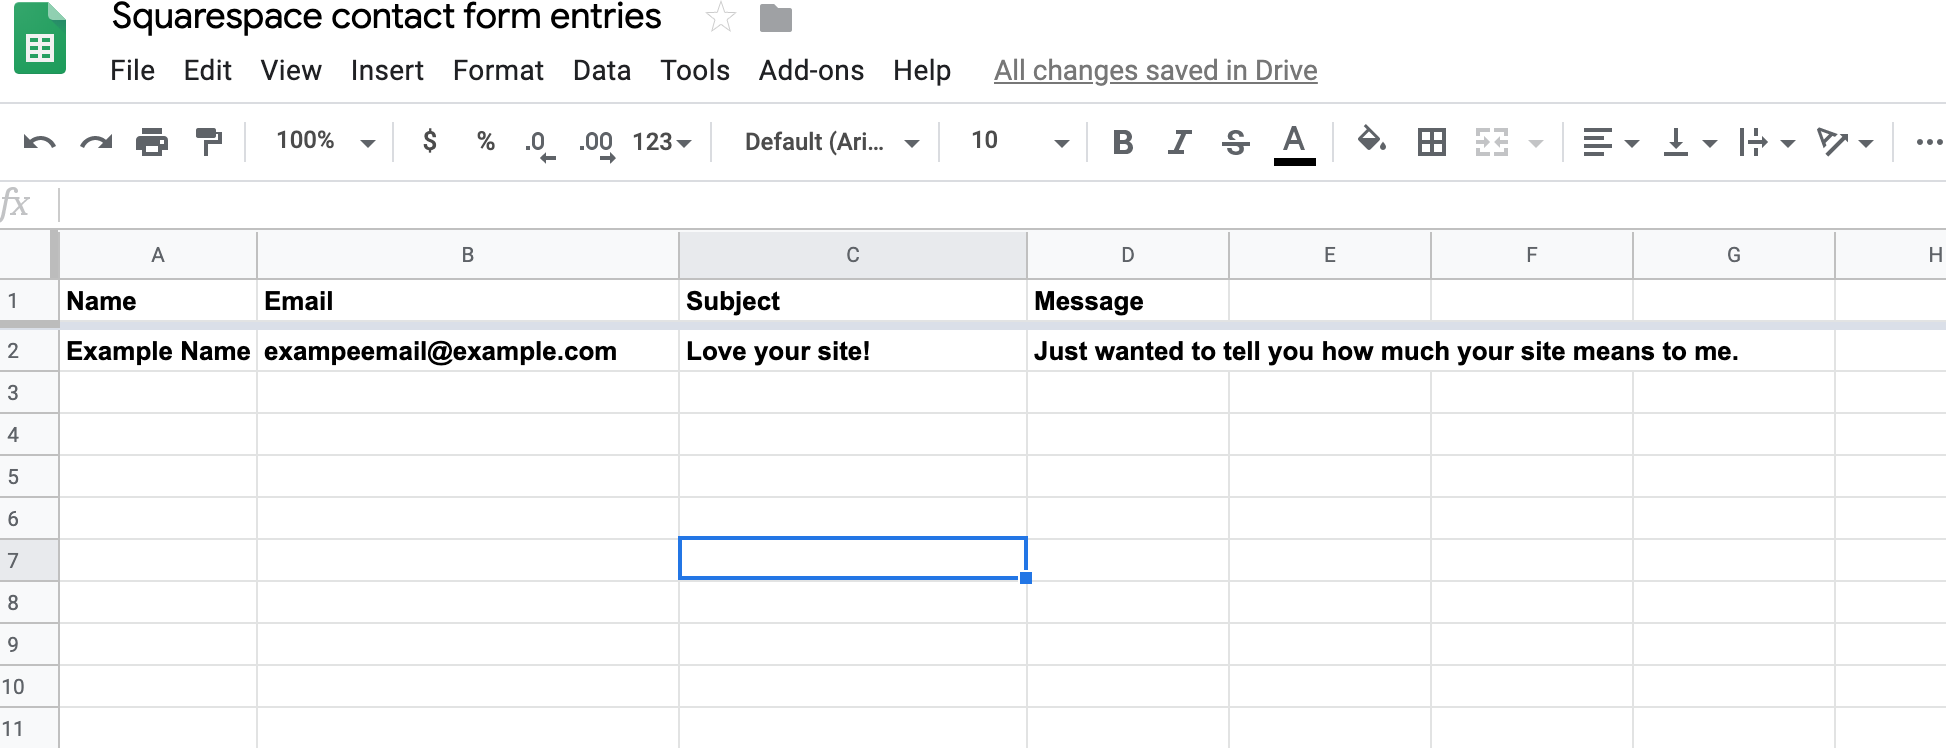Select the Name header cell
This screenshot has width=1946, height=748.
pos(158,301)
